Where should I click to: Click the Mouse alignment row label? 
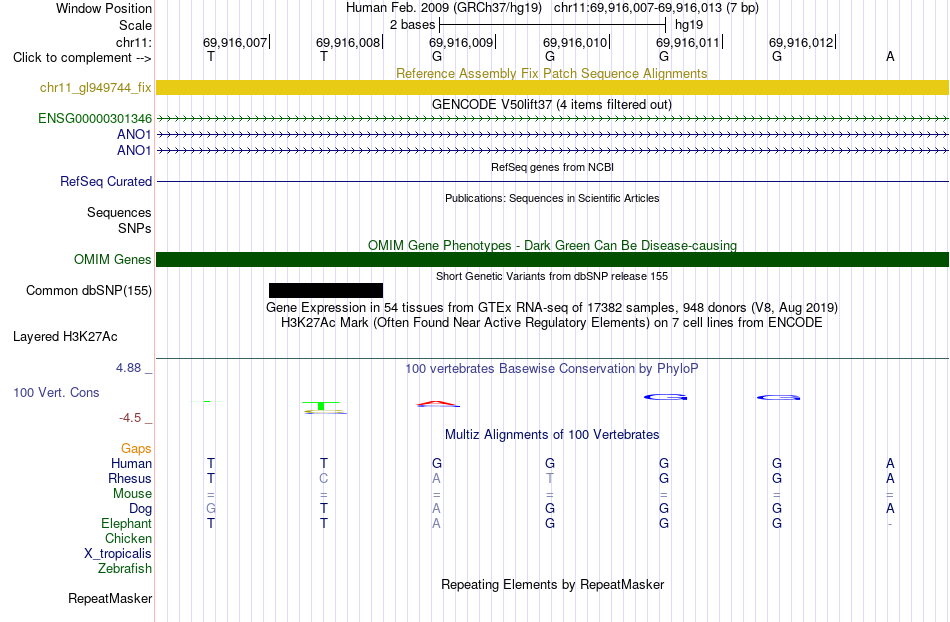click(132, 494)
